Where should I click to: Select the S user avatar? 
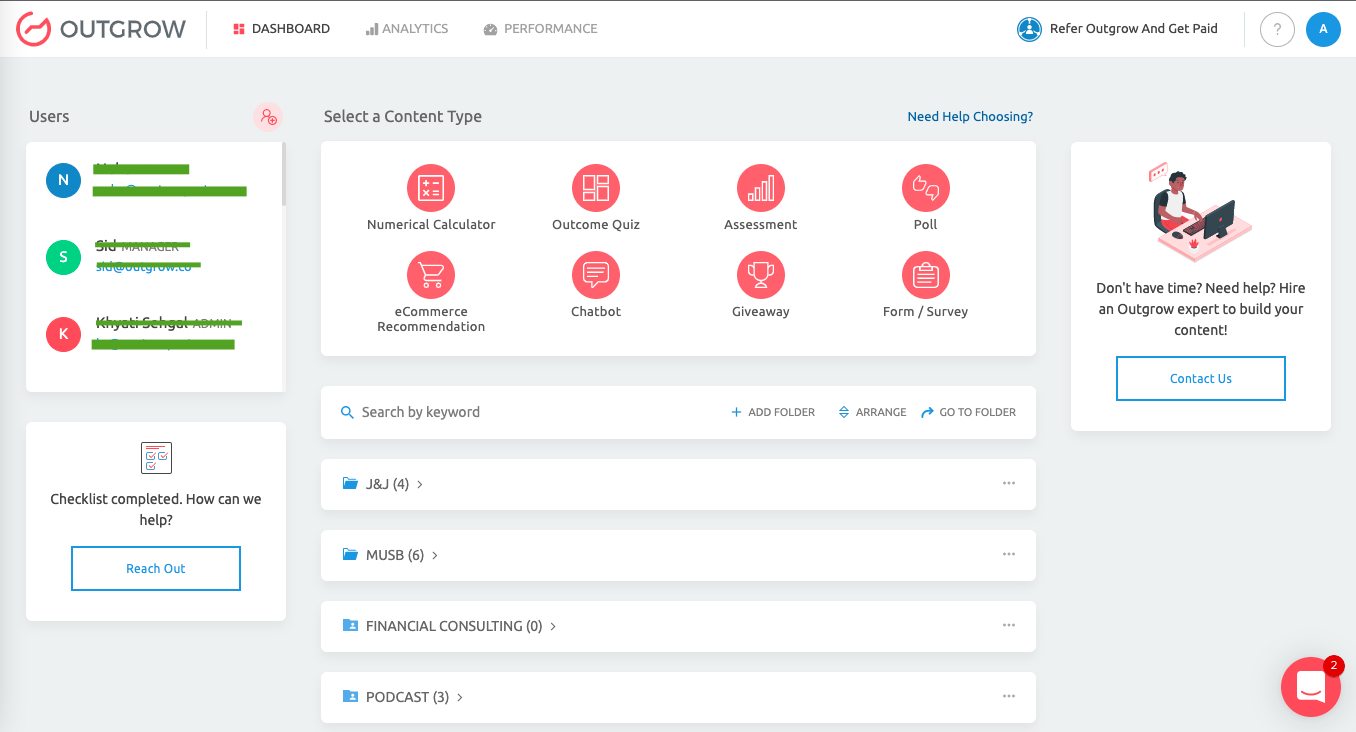point(63,257)
